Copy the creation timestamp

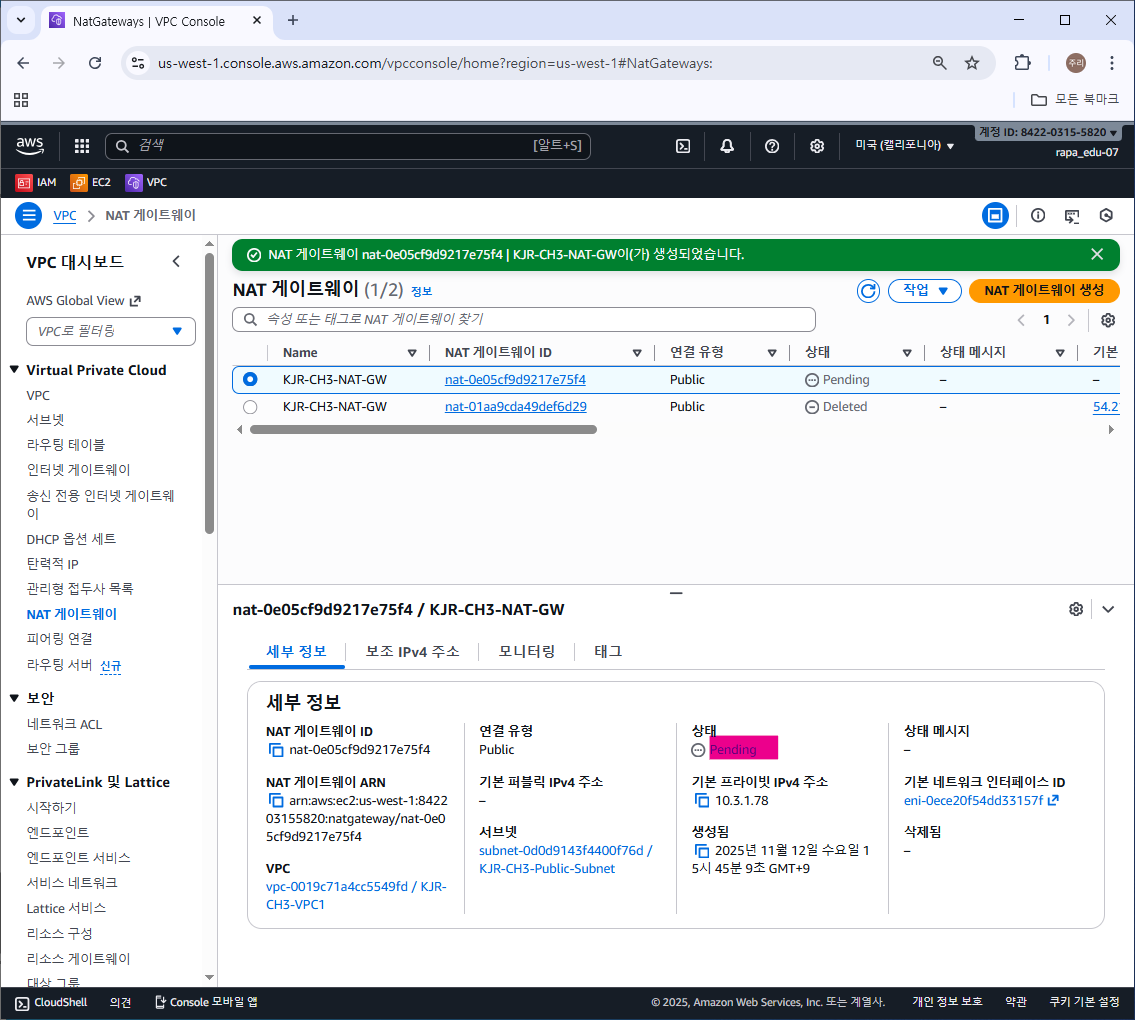701,851
